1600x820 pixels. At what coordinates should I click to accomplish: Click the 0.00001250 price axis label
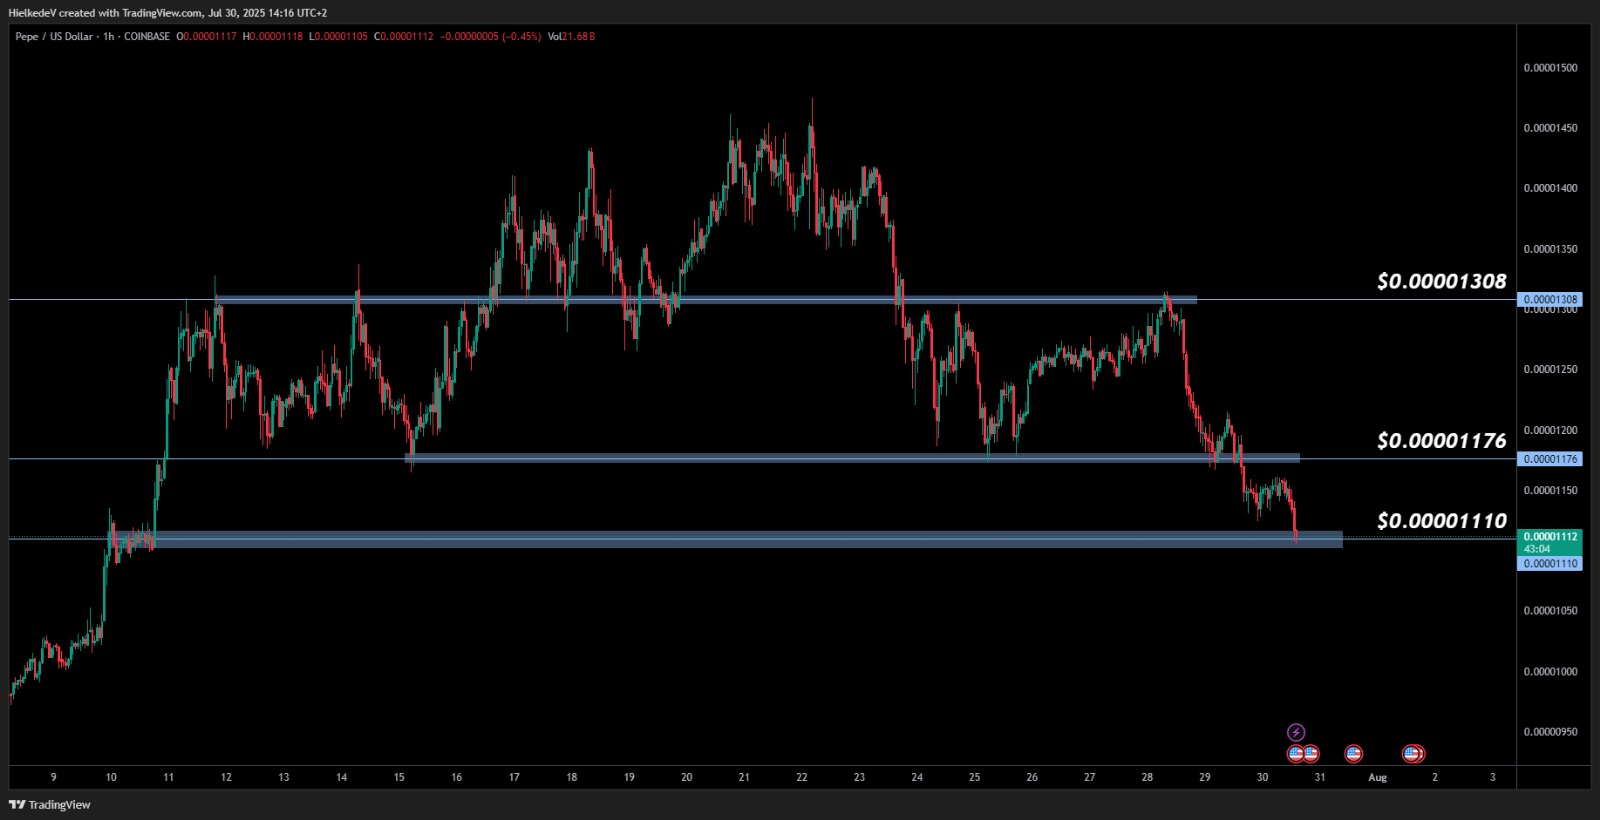[1550, 370]
